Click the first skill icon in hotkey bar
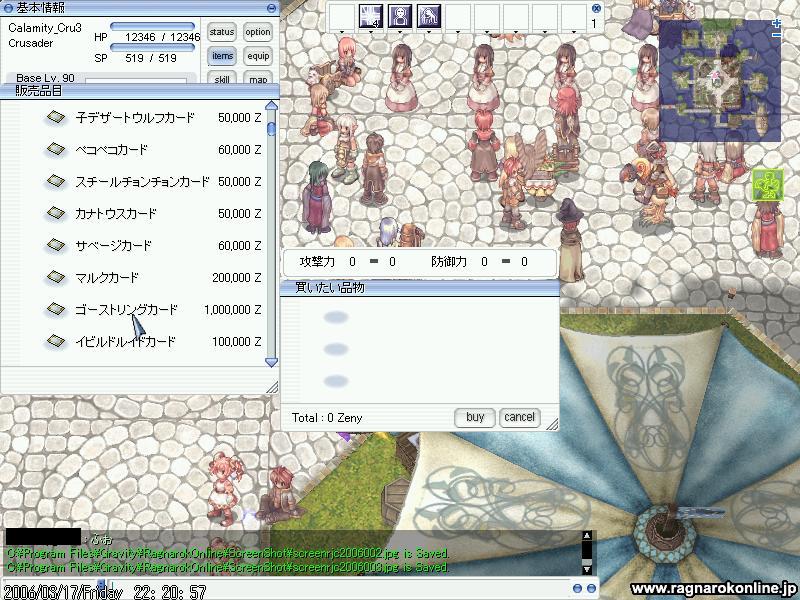The height and width of the screenshot is (600, 800). coord(371,16)
